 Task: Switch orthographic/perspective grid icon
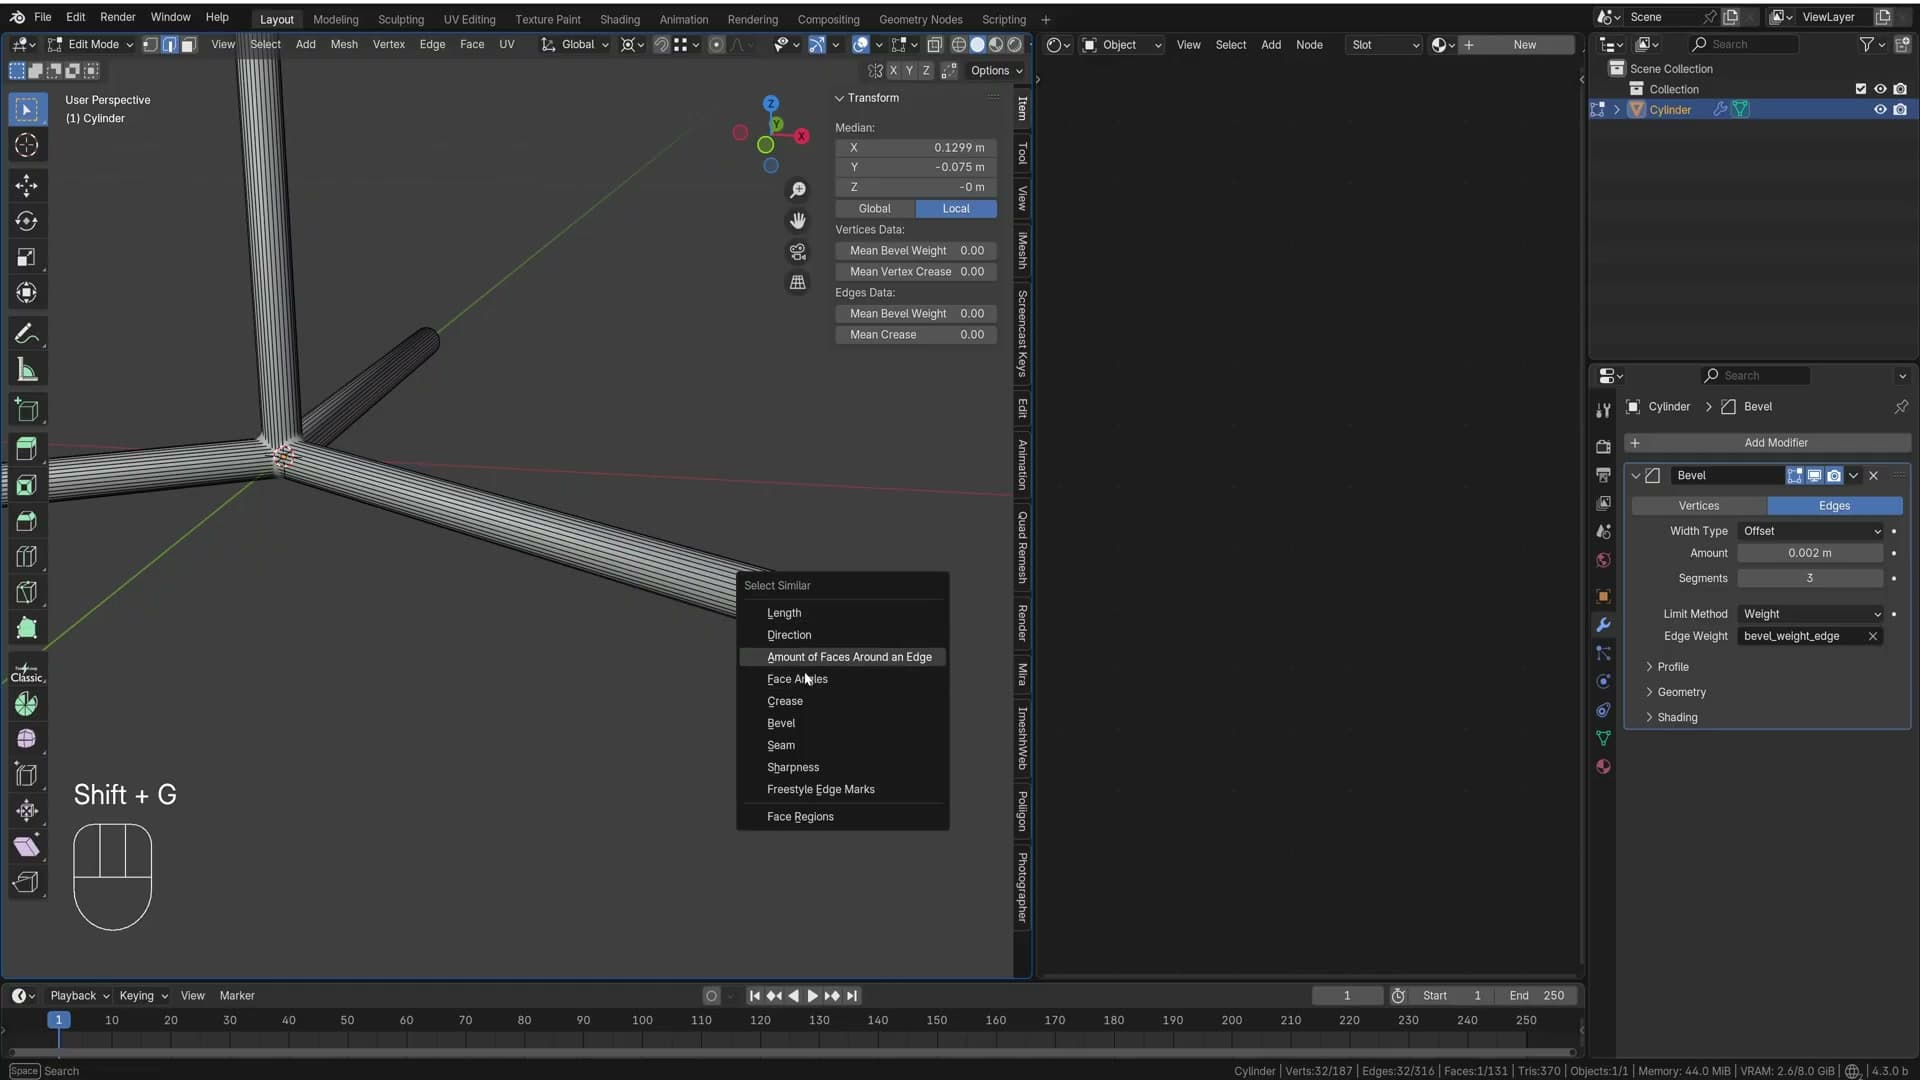coord(798,282)
